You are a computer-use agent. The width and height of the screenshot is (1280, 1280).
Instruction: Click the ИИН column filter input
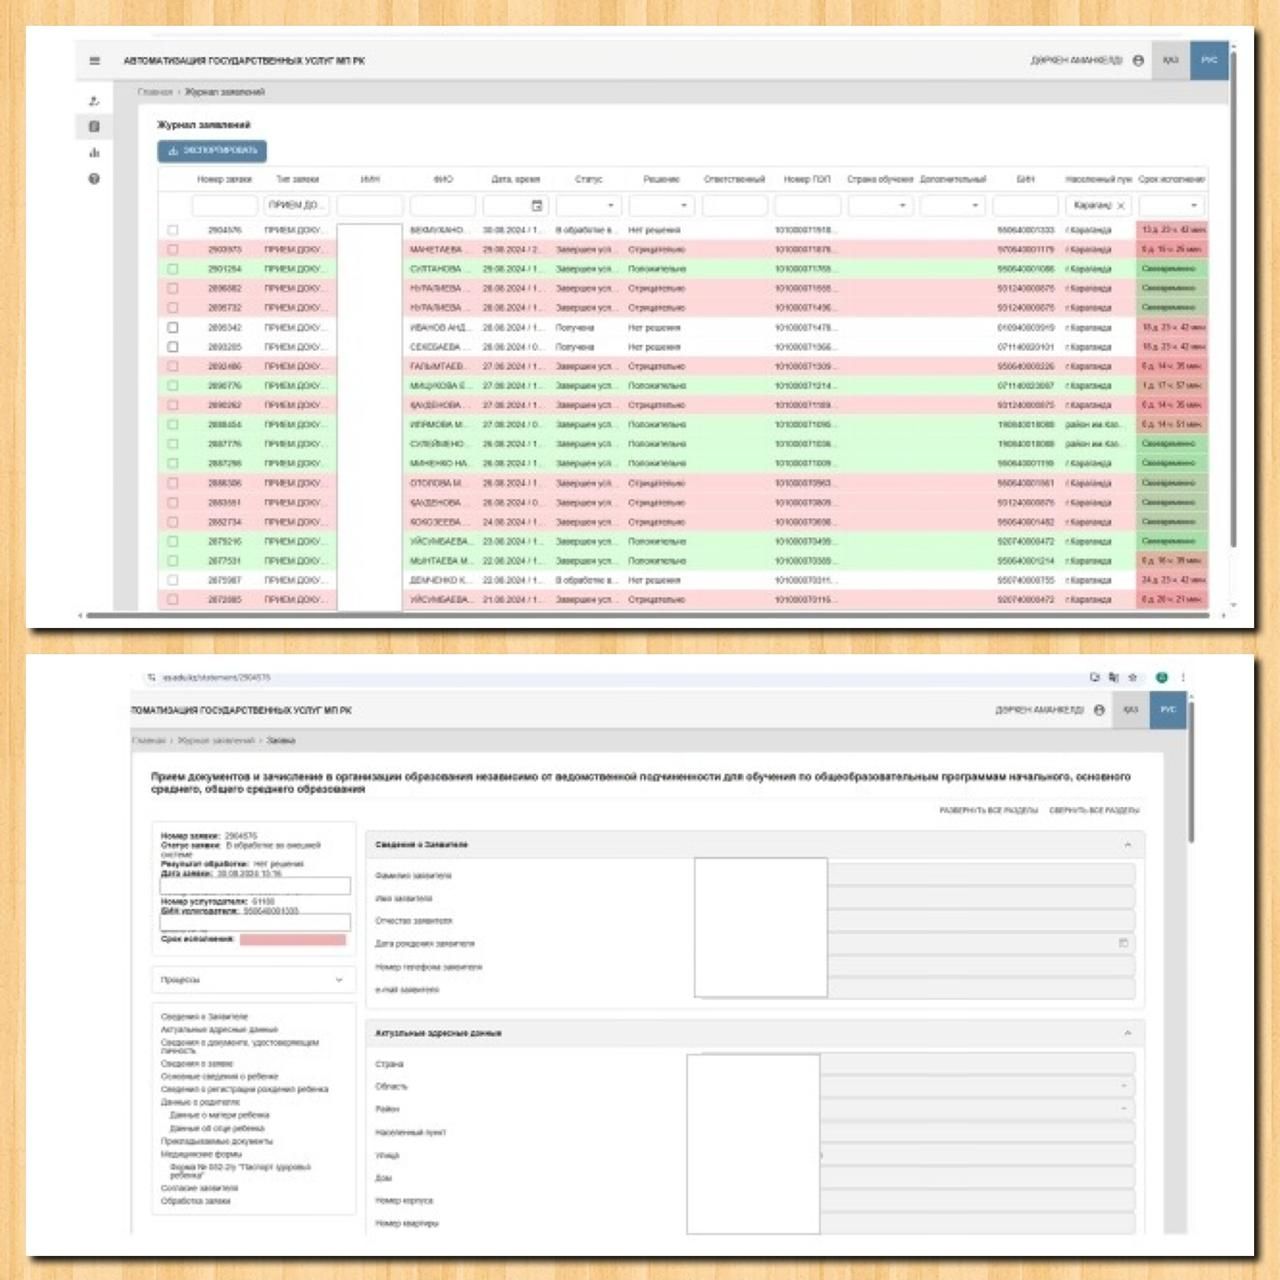point(369,206)
